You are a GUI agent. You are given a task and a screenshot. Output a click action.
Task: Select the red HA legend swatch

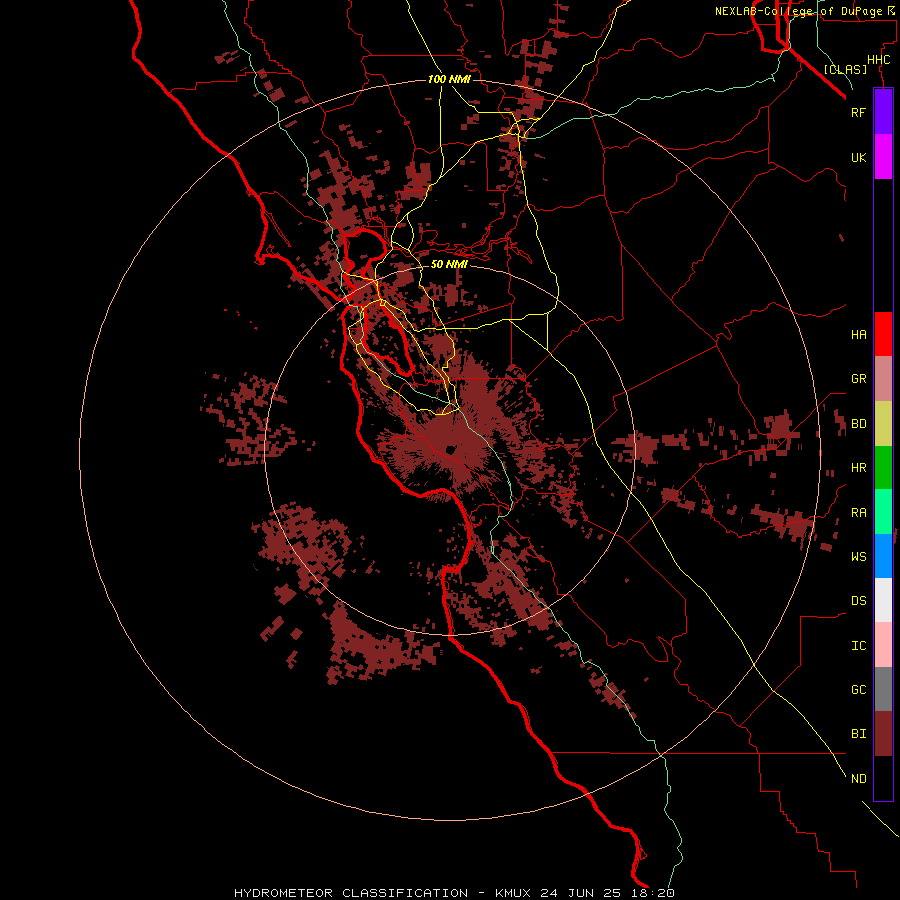point(883,334)
